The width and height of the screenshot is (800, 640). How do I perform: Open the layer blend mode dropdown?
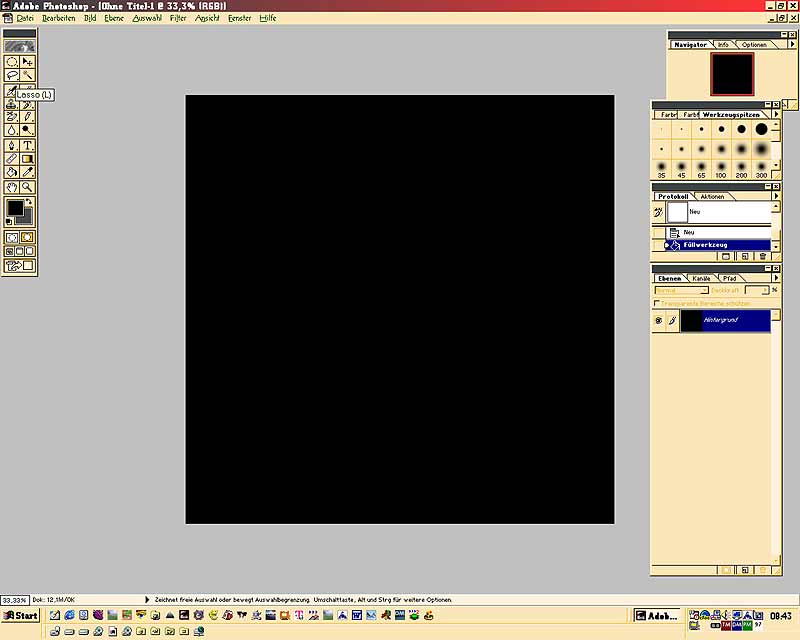click(682, 290)
